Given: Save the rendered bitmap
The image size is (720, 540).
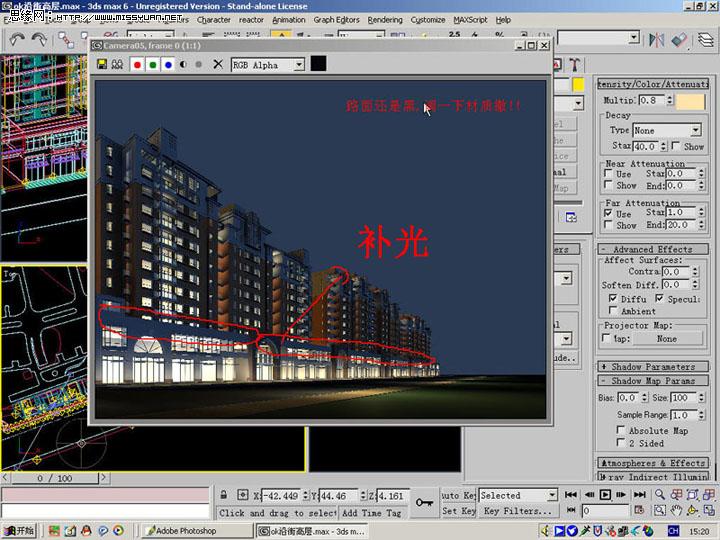Looking at the screenshot, I should pos(102,64).
